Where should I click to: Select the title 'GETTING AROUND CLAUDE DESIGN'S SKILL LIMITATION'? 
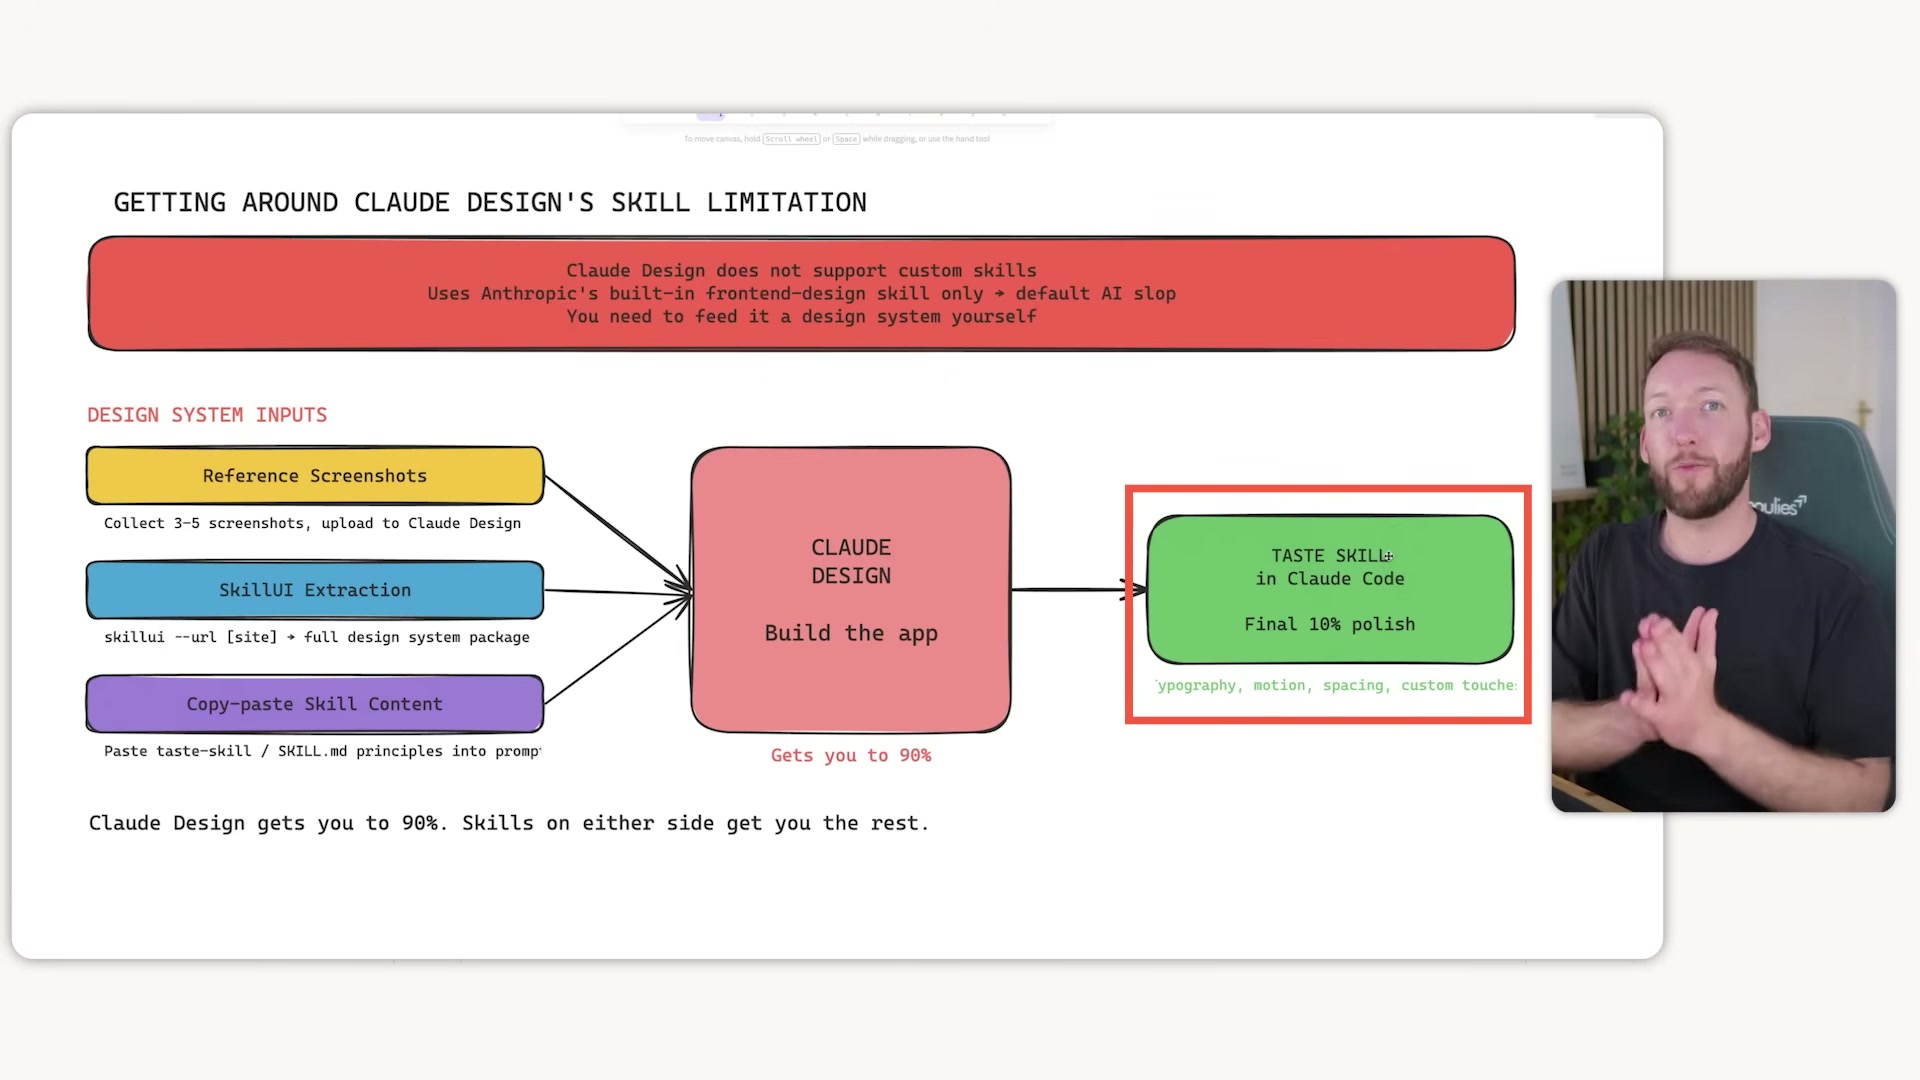[490, 202]
